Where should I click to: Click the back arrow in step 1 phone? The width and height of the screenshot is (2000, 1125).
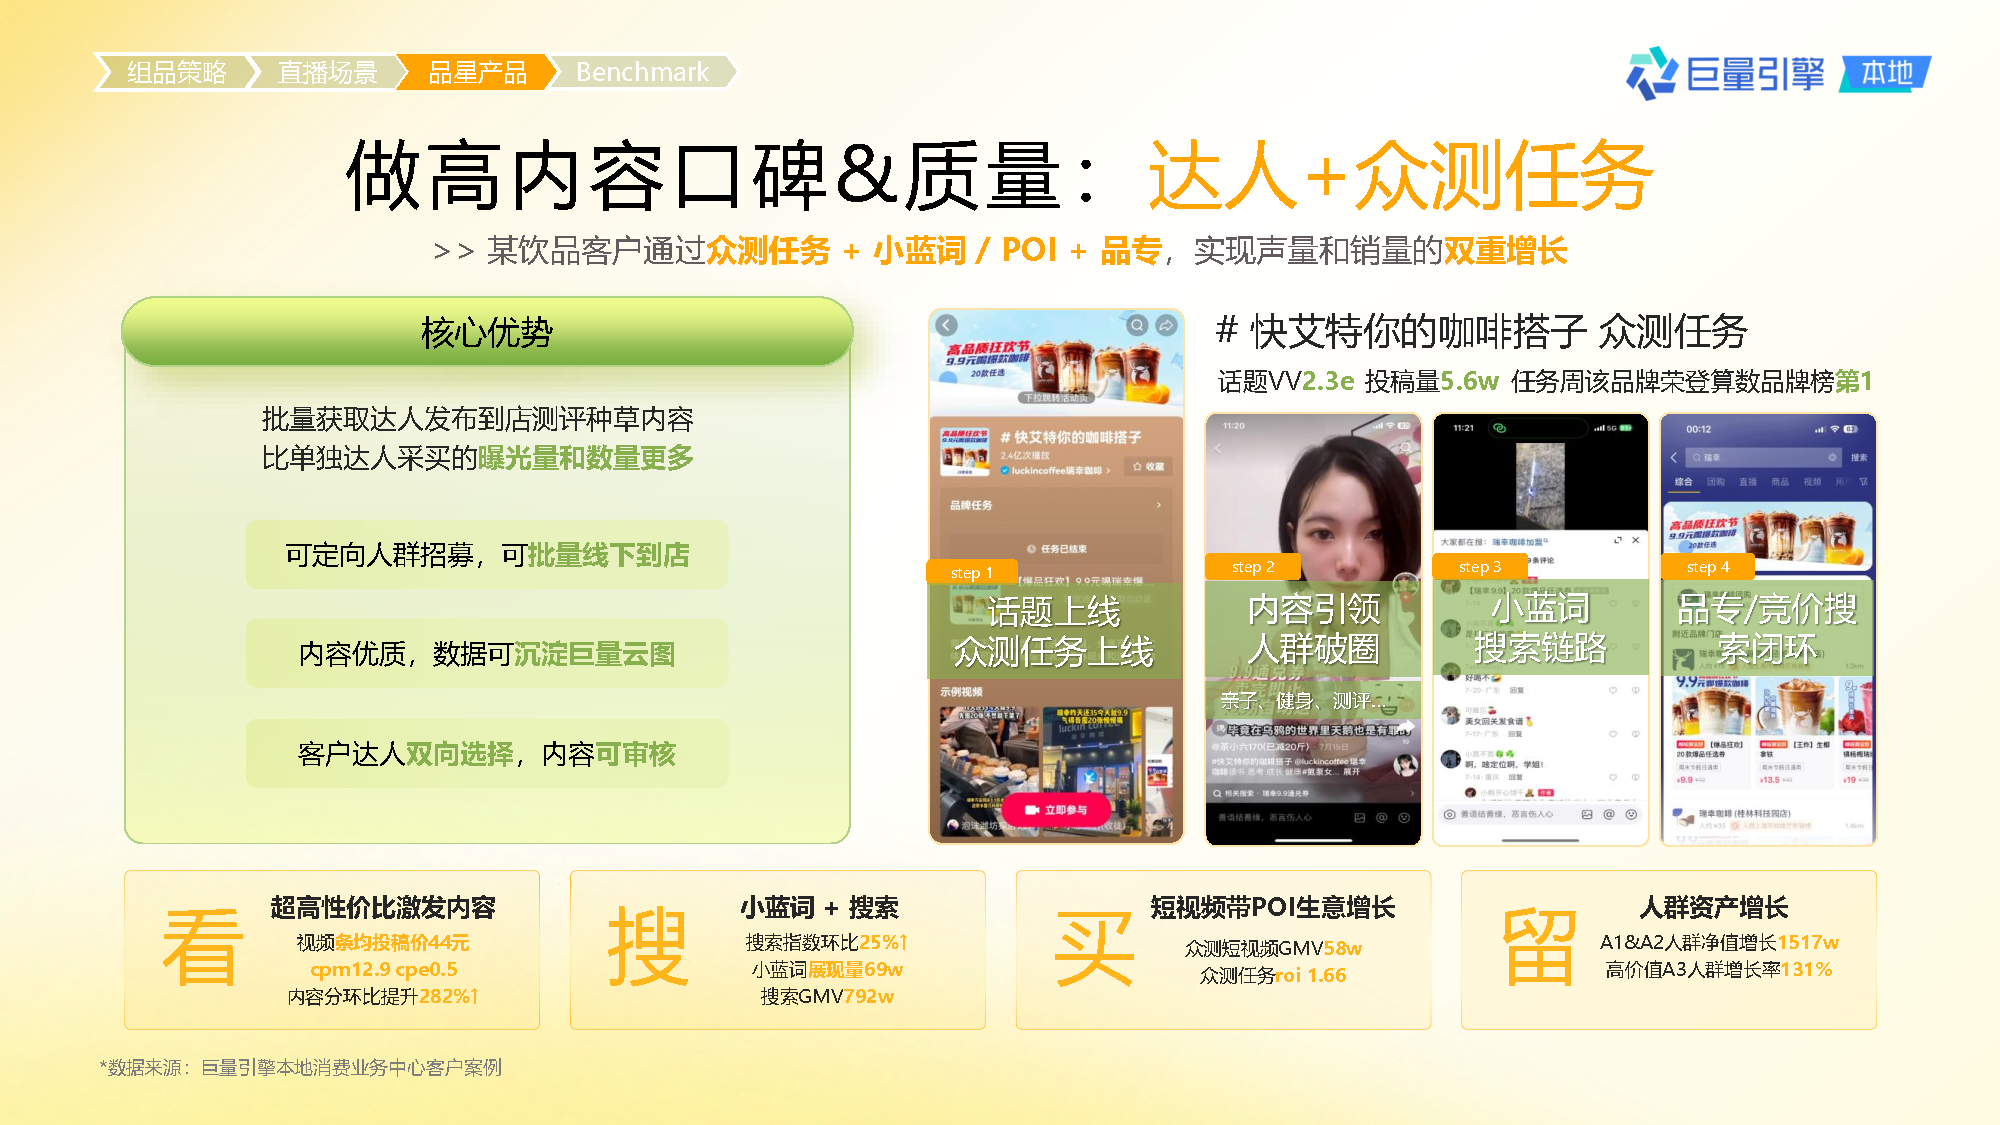coord(947,326)
